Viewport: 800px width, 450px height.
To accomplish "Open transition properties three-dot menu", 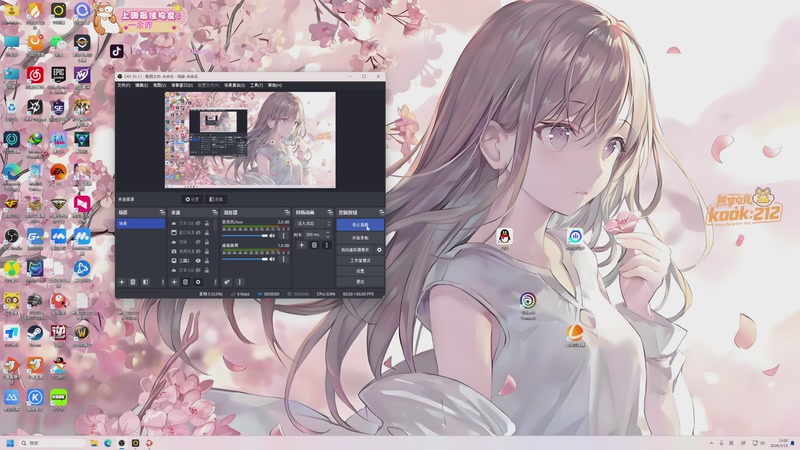I will (327, 245).
